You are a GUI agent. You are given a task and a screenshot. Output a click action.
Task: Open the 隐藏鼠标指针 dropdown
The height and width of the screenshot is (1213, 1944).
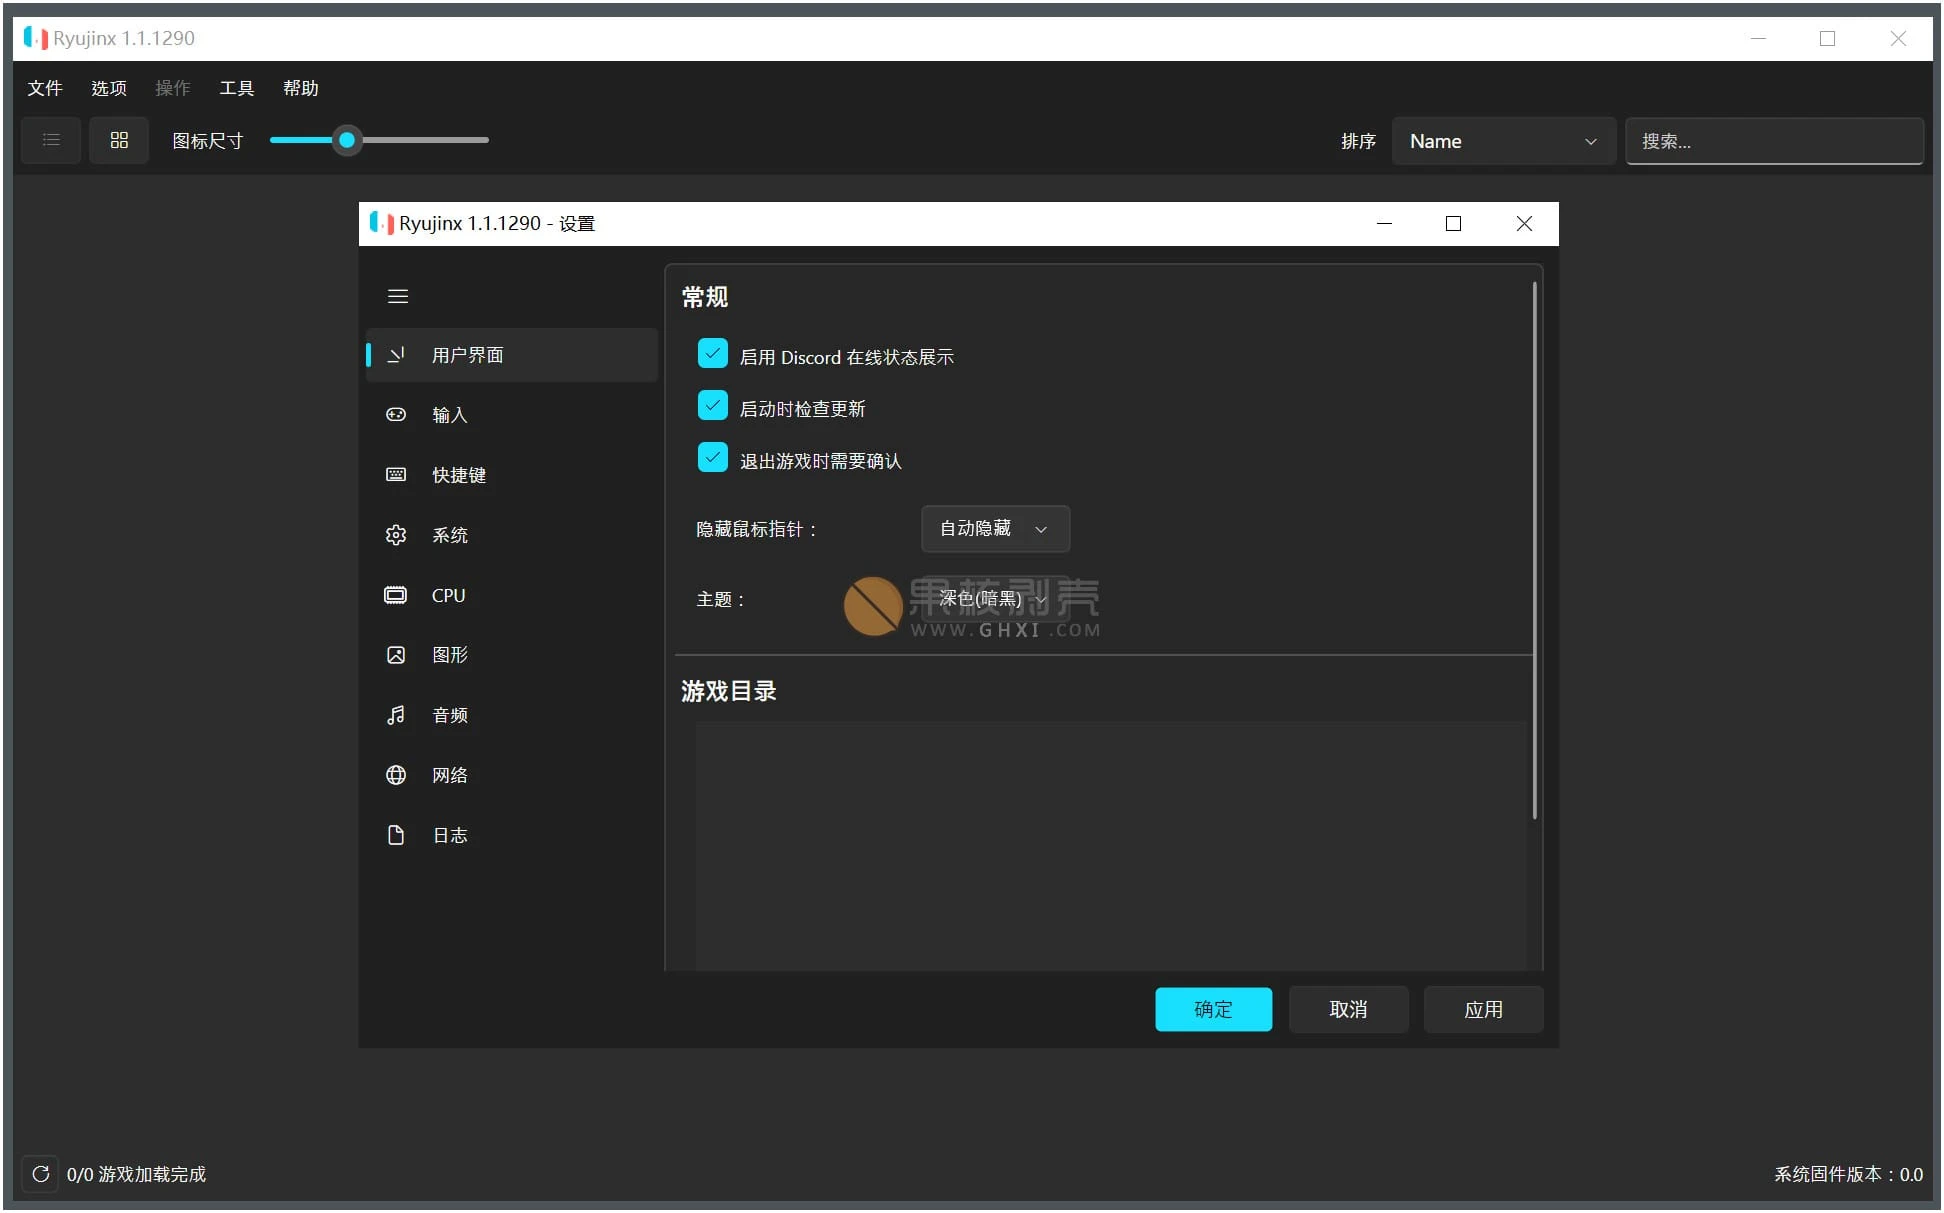(x=994, y=529)
